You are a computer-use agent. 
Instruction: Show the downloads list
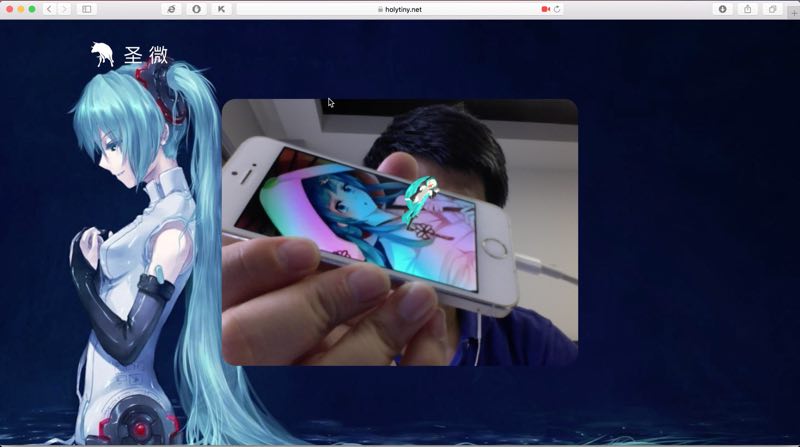(722, 9)
